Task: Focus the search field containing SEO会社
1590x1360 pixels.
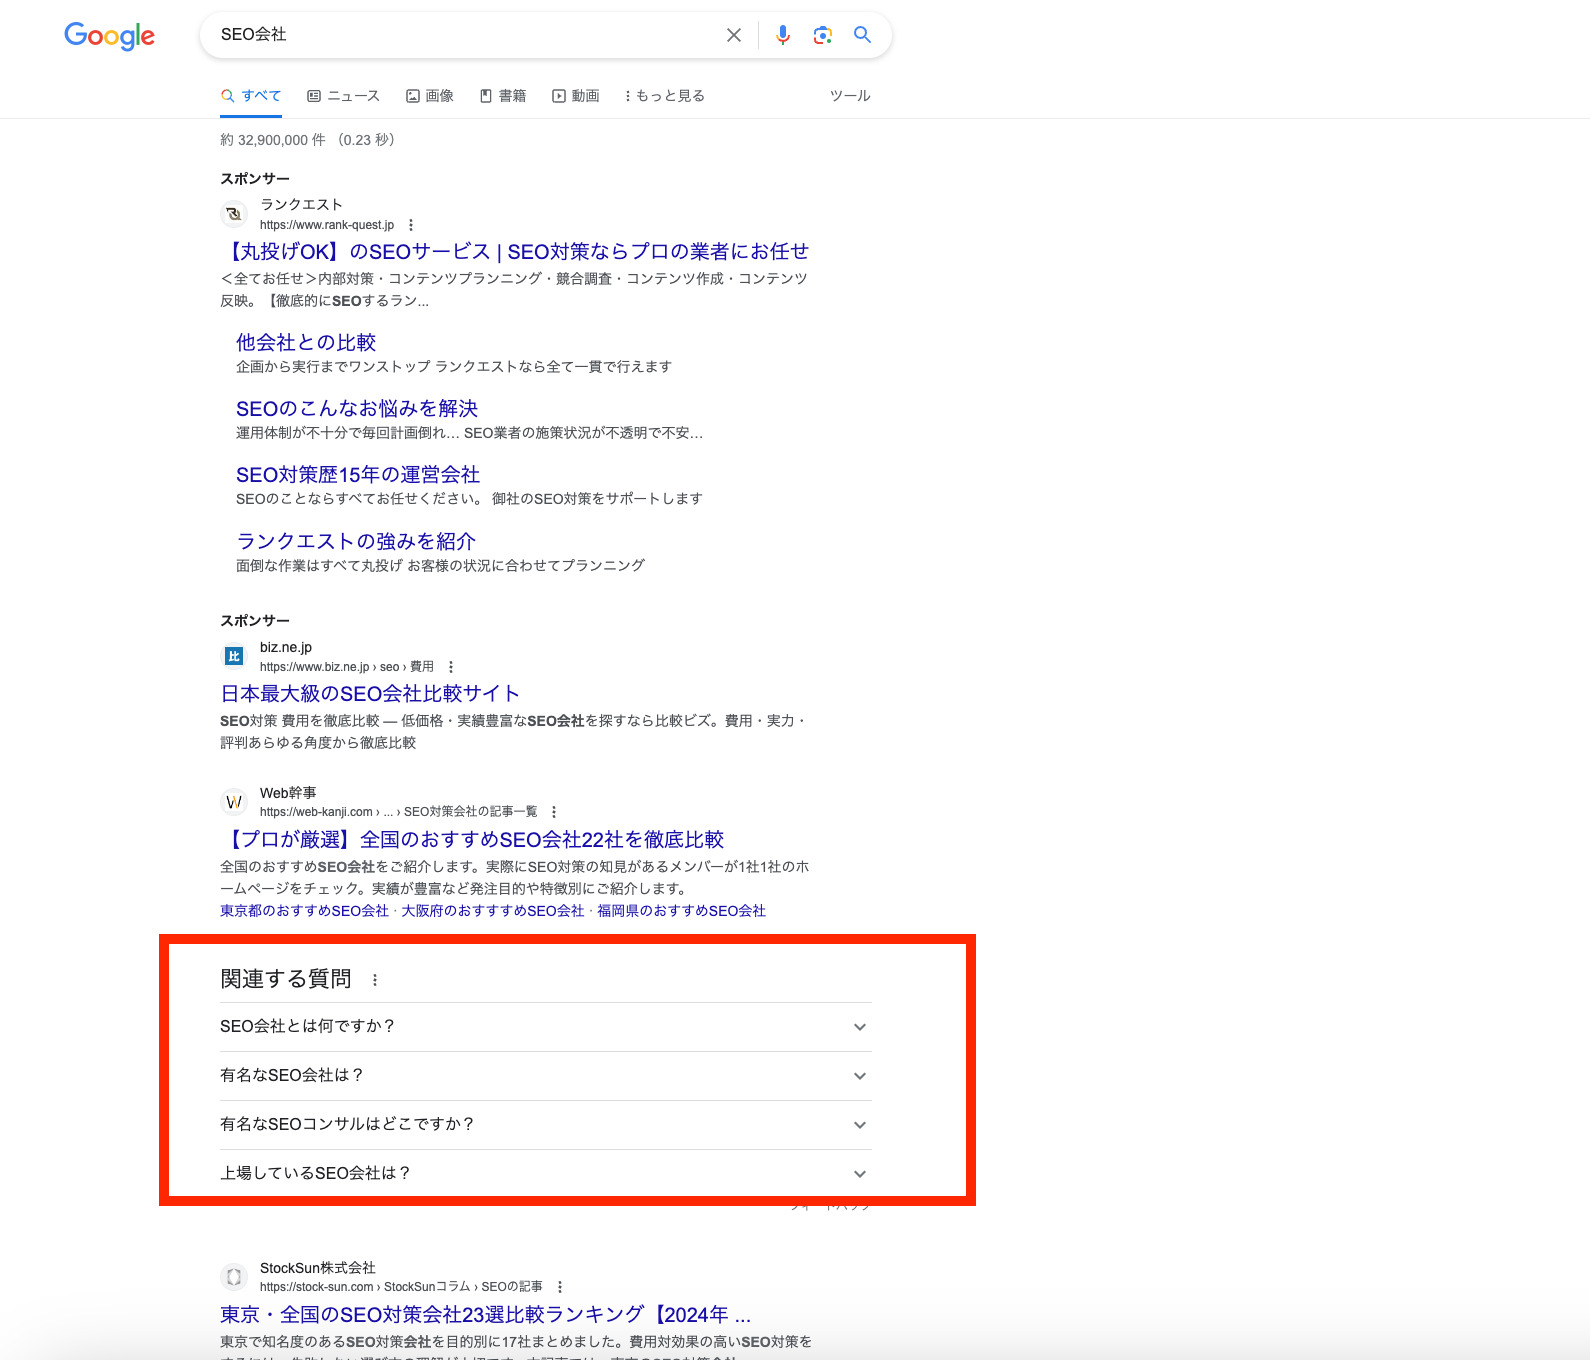Action: 465,35
